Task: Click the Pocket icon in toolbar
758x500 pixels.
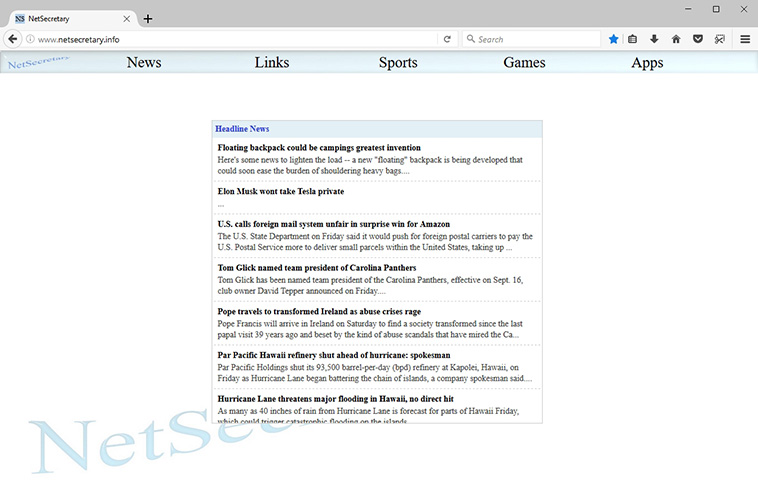Action: pyautogui.click(x=697, y=39)
